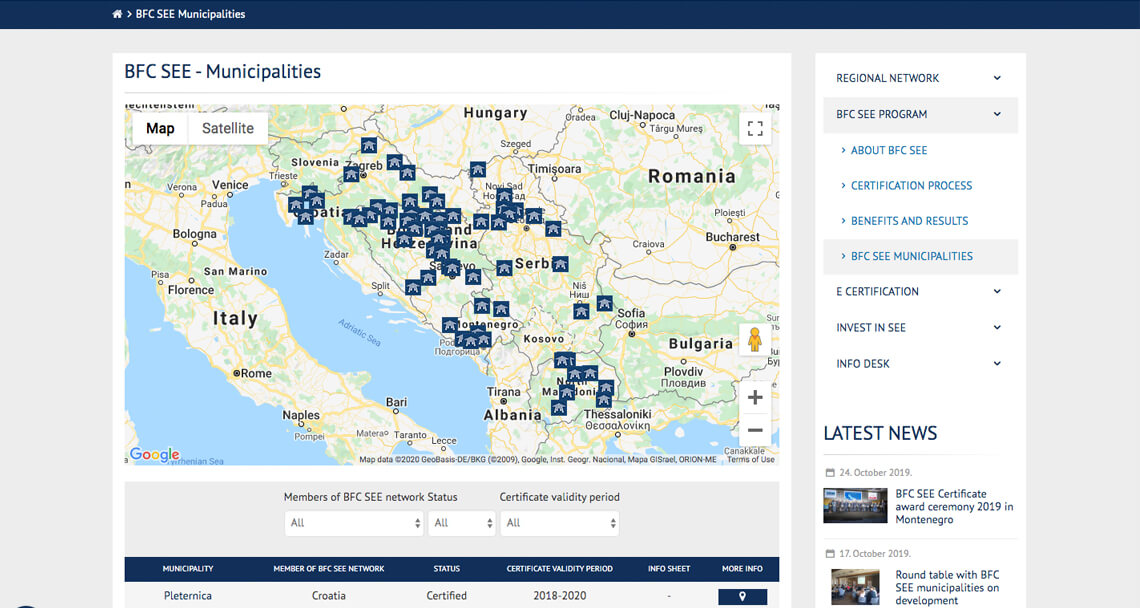Open Round table with BFC SEE news

[947, 588]
